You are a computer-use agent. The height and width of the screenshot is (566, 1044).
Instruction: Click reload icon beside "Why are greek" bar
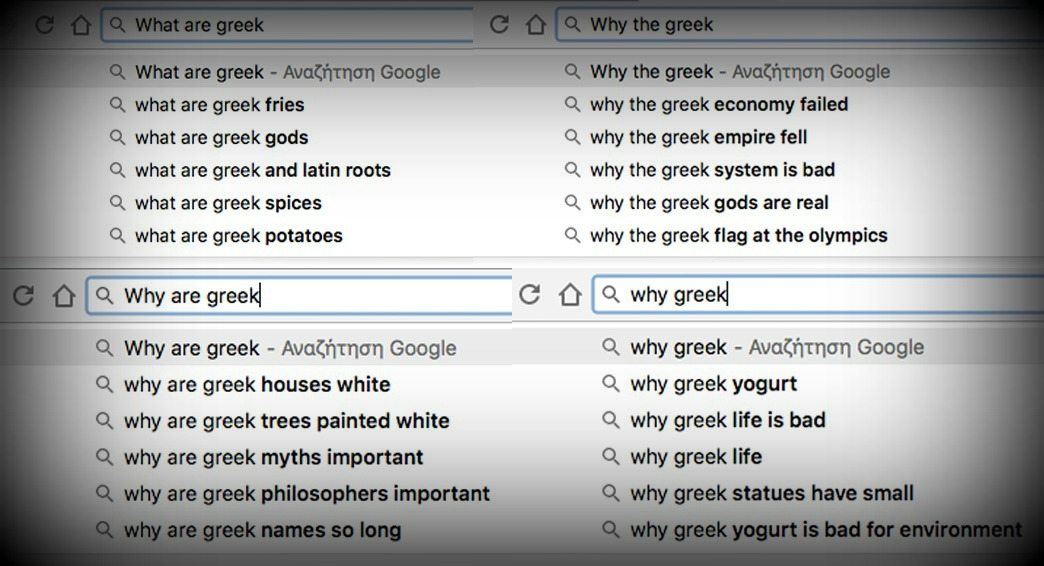(23, 296)
